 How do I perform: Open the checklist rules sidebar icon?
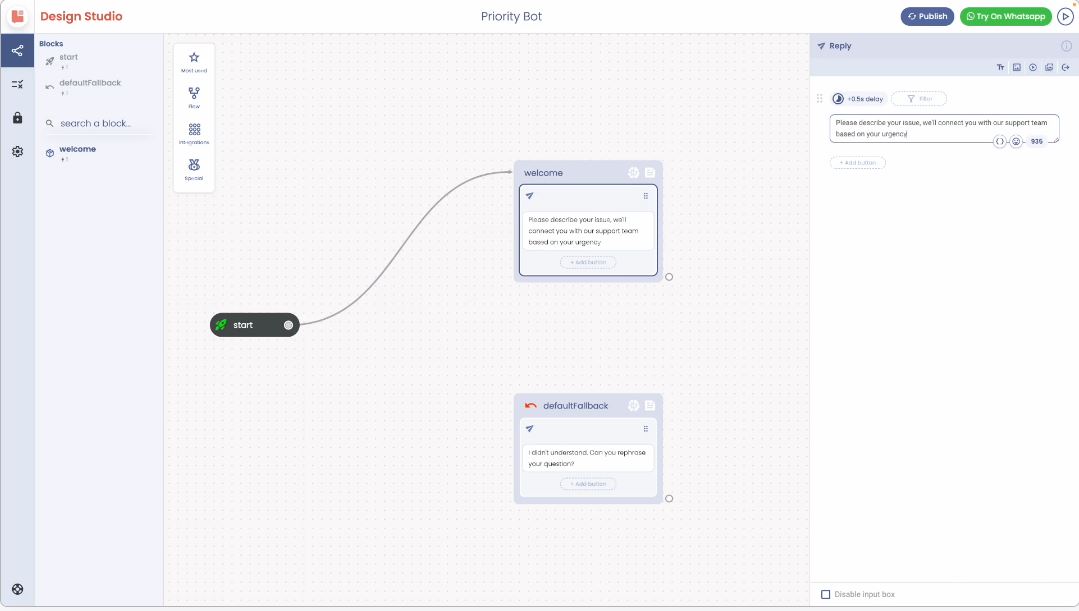[17, 84]
